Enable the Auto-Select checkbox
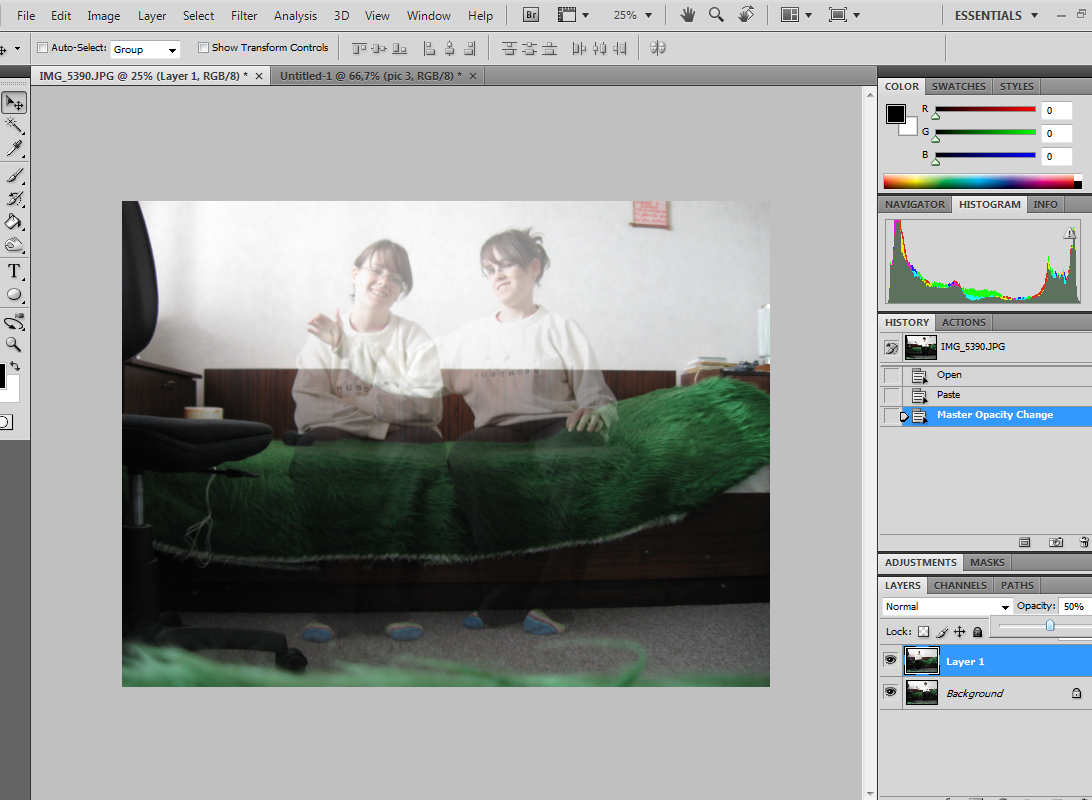 pos(42,47)
